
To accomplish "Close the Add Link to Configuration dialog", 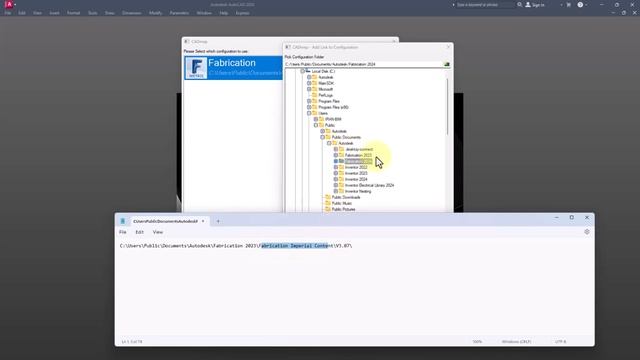I will pos(448,47).
